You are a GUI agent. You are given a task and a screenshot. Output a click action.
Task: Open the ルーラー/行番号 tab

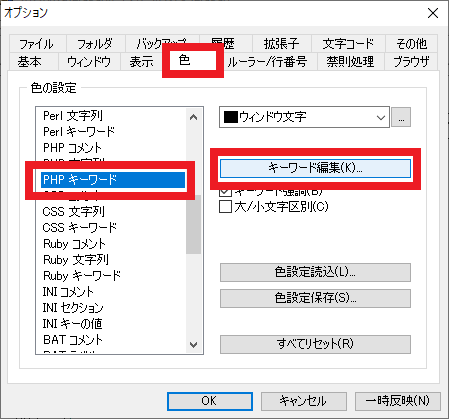click(x=267, y=61)
